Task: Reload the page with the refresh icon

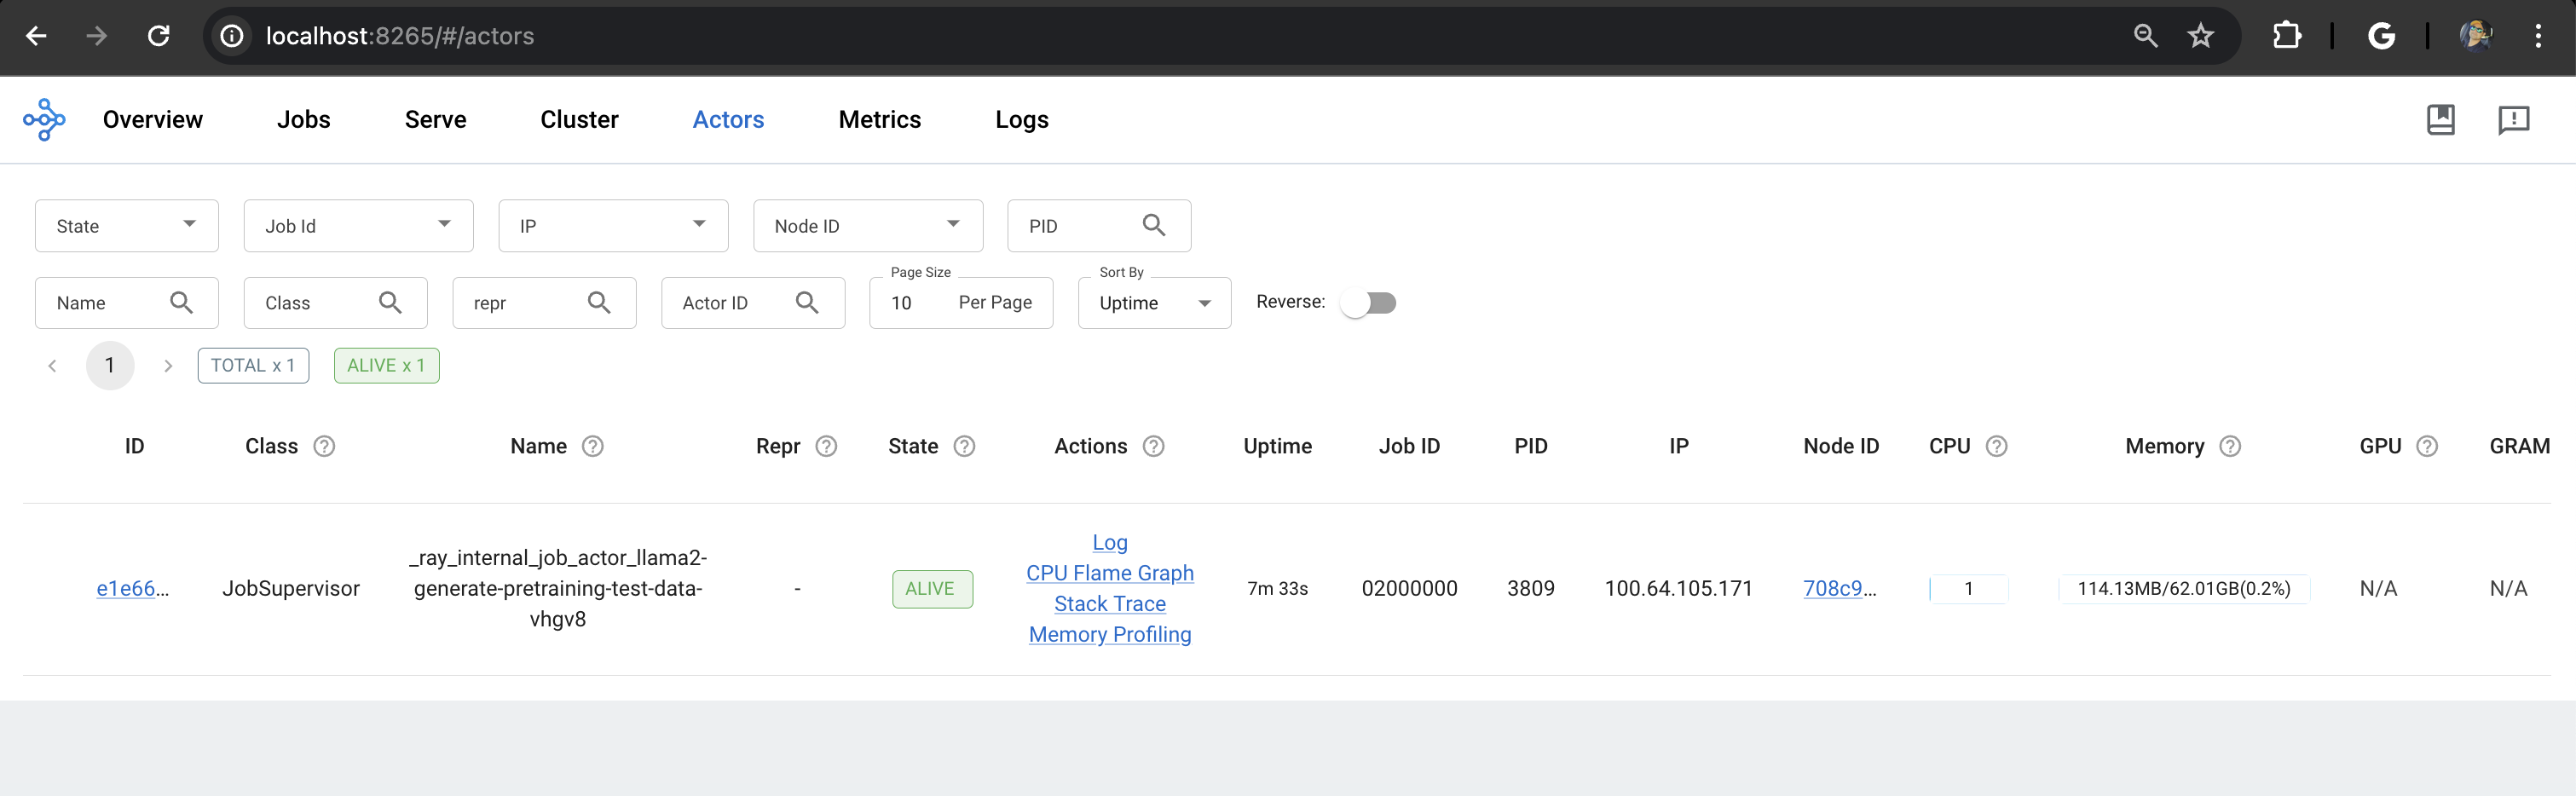Action: (x=158, y=36)
